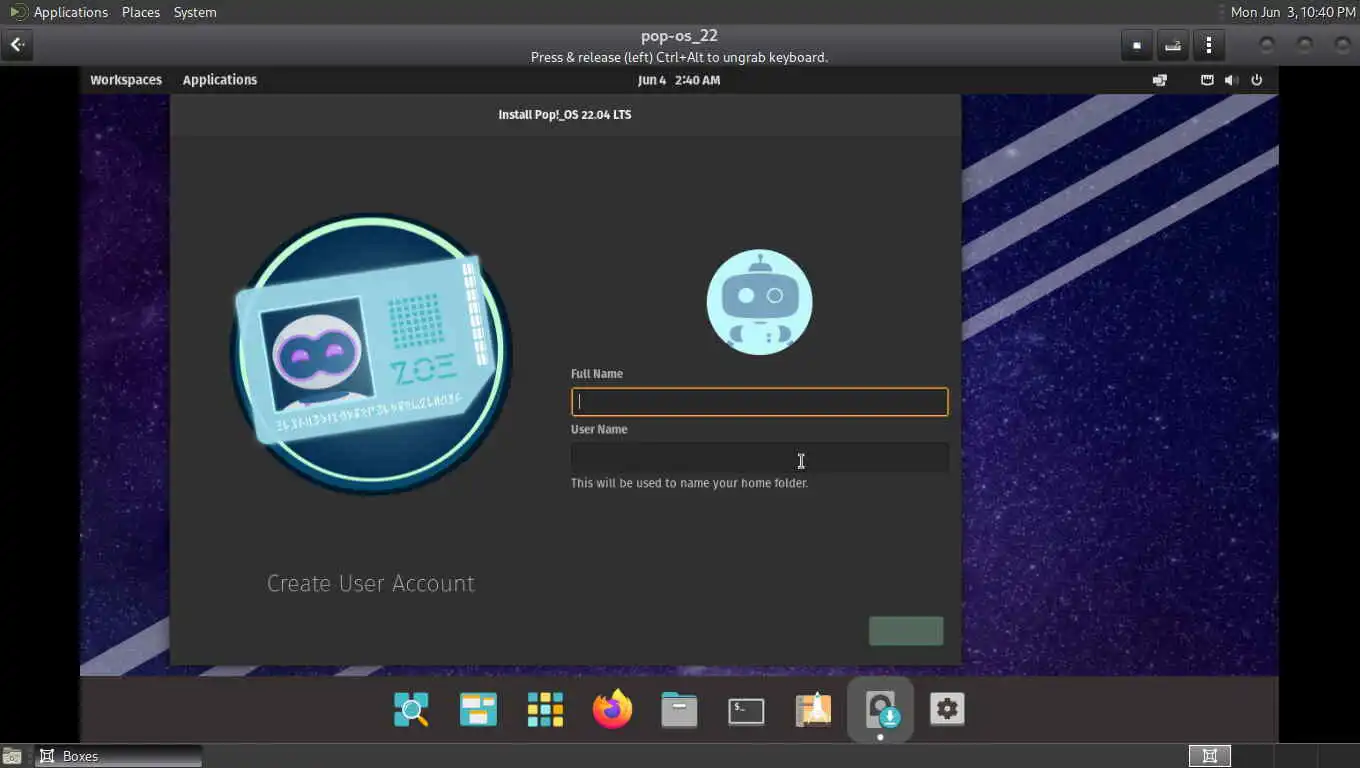The image size is (1360, 768).
Task: Open the workspaces overview dock icon
Action: coord(478,709)
